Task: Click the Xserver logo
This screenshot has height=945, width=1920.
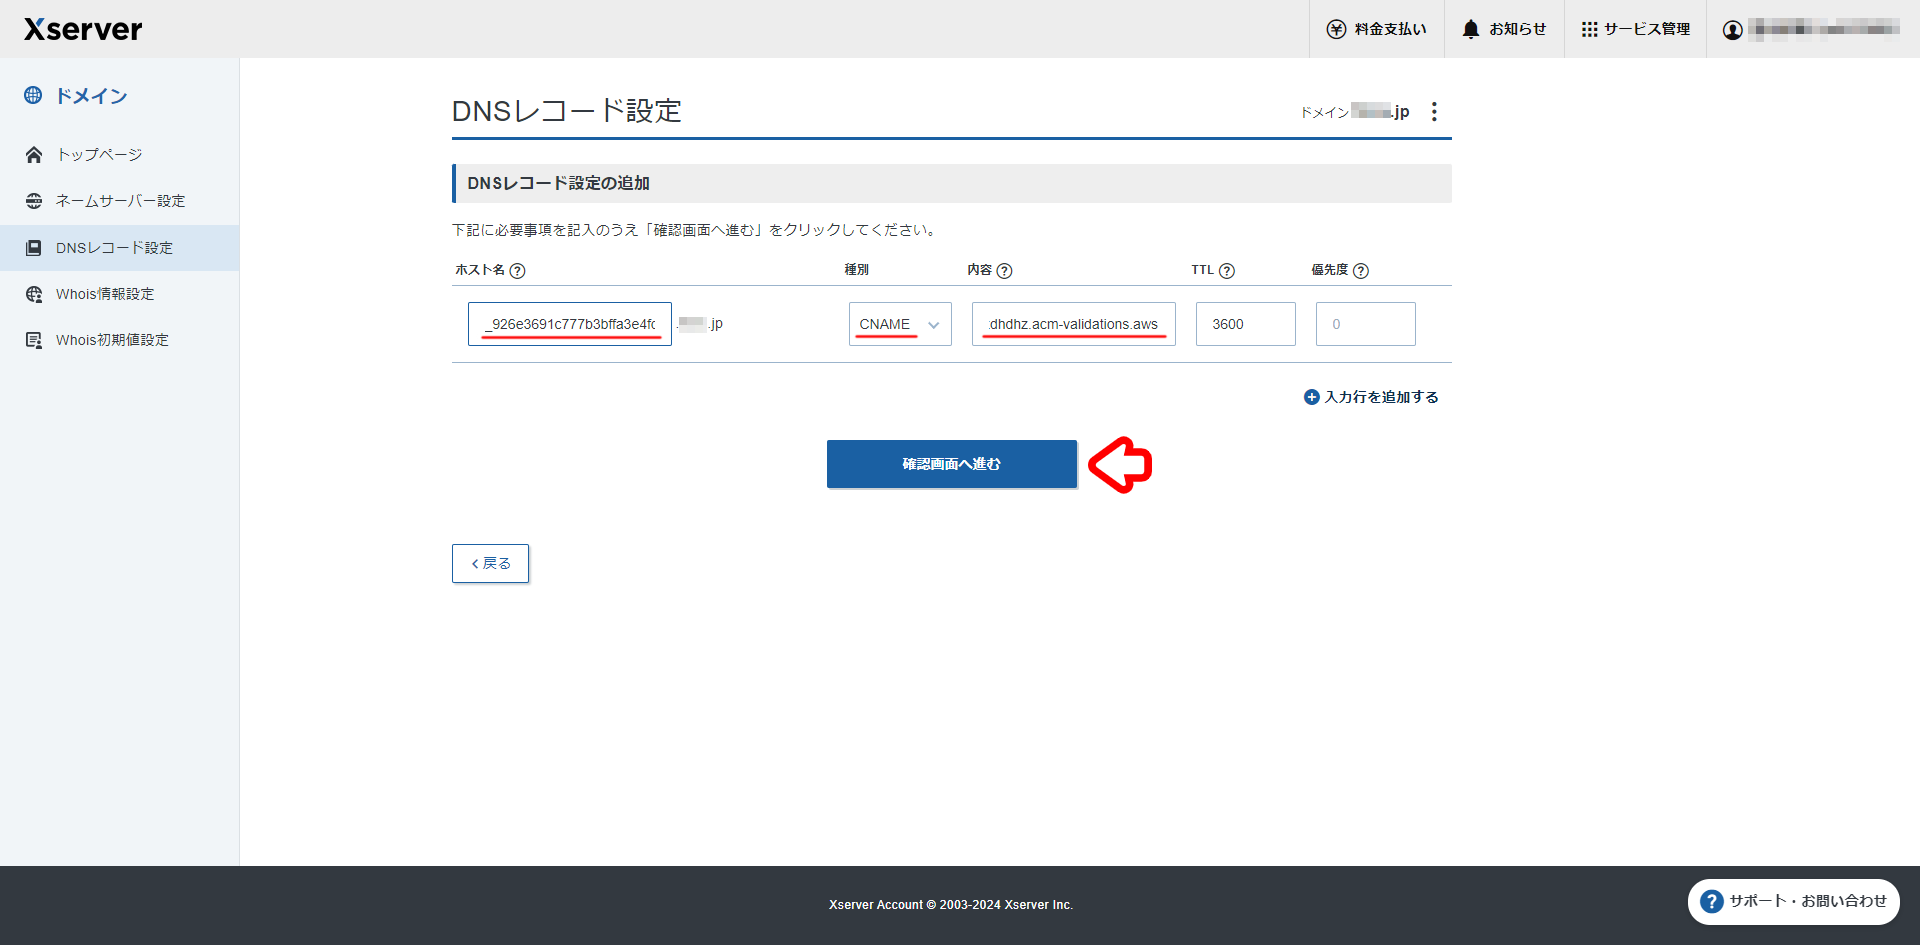Action: (x=83, y=29)
